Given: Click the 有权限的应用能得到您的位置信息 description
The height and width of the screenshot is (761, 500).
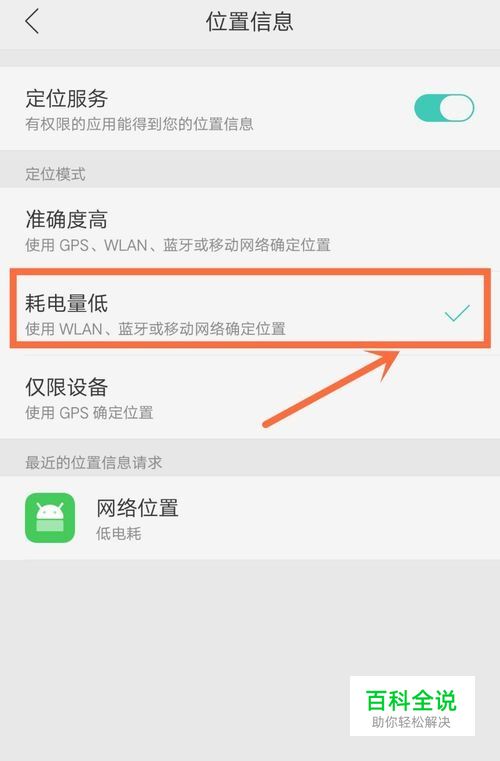Looking at the screenshot, I should coord(139,124).
